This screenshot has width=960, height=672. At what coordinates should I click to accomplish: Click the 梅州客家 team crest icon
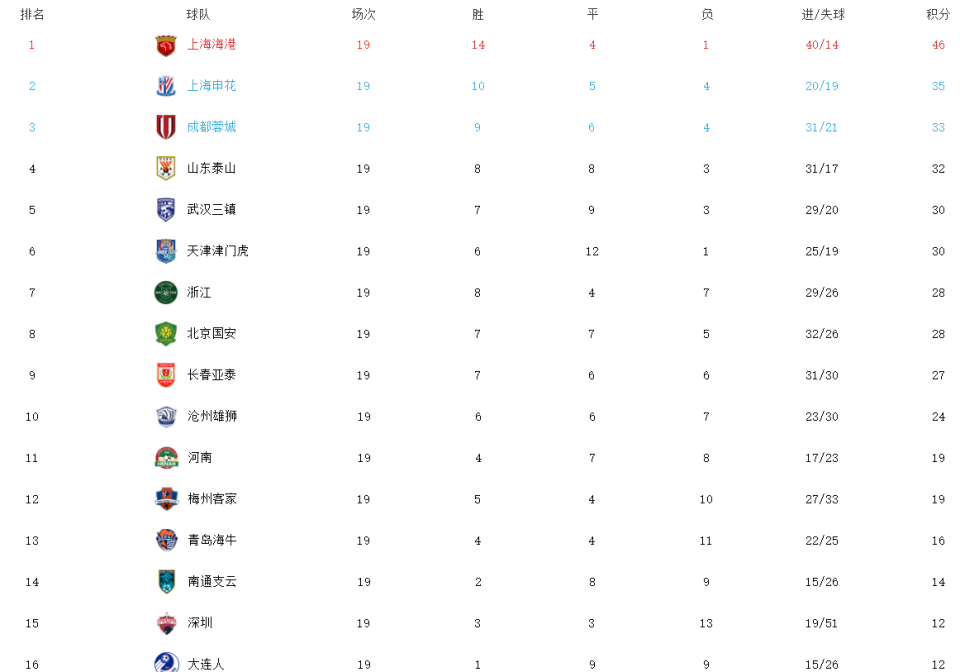[167, 499]
